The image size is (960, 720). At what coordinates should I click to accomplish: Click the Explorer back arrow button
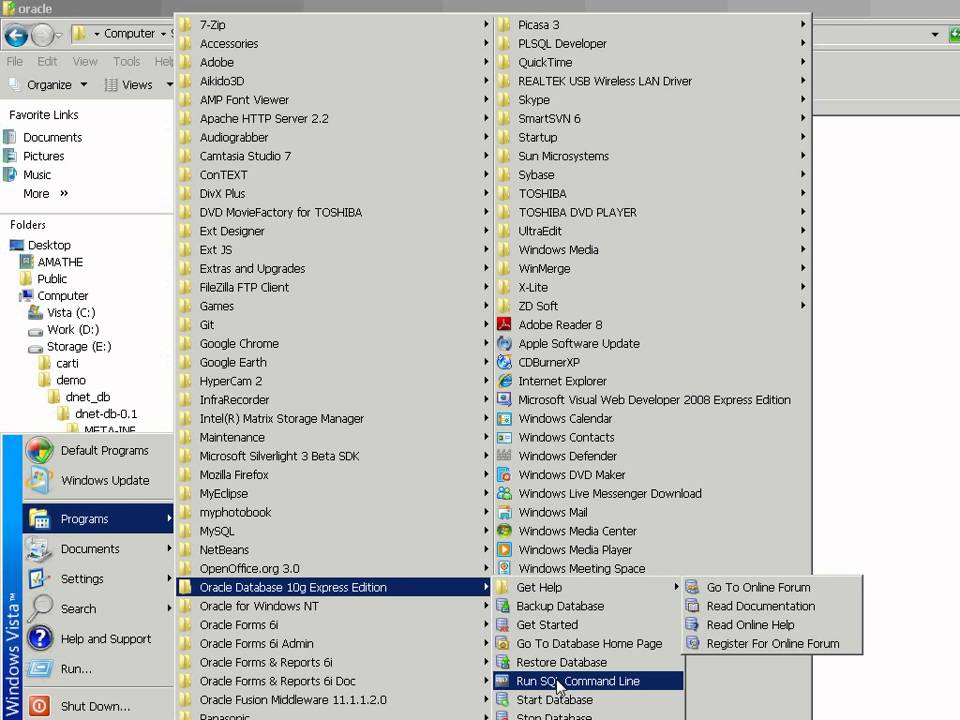17,36
